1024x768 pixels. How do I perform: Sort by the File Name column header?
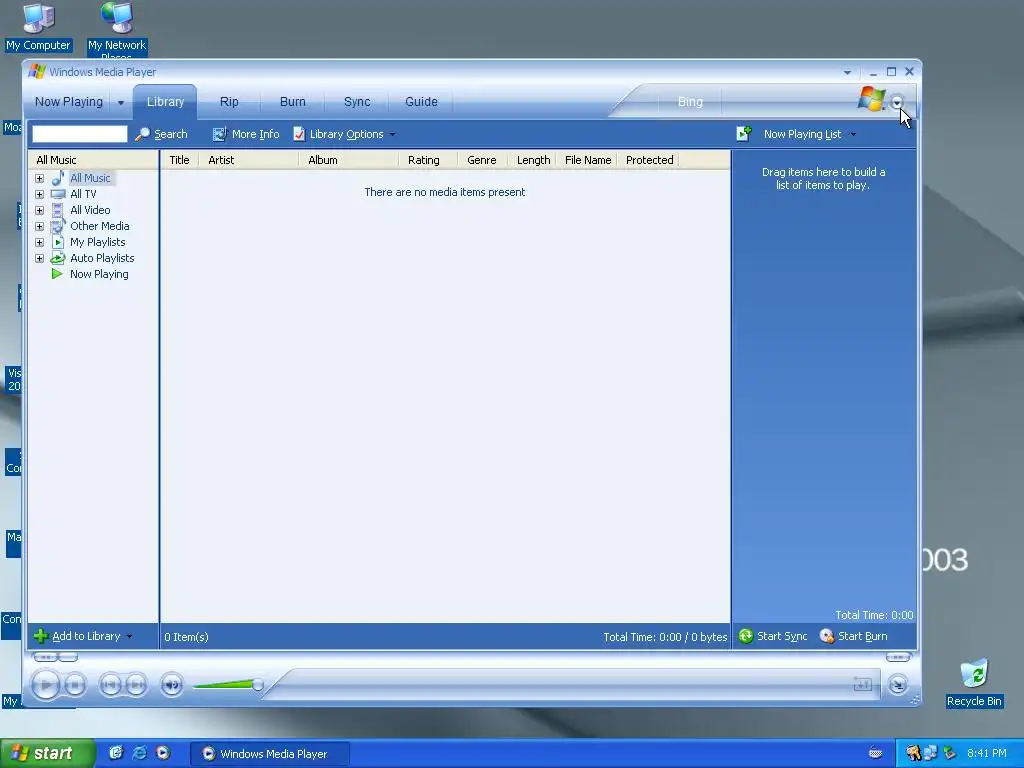[x=587, y=160]
